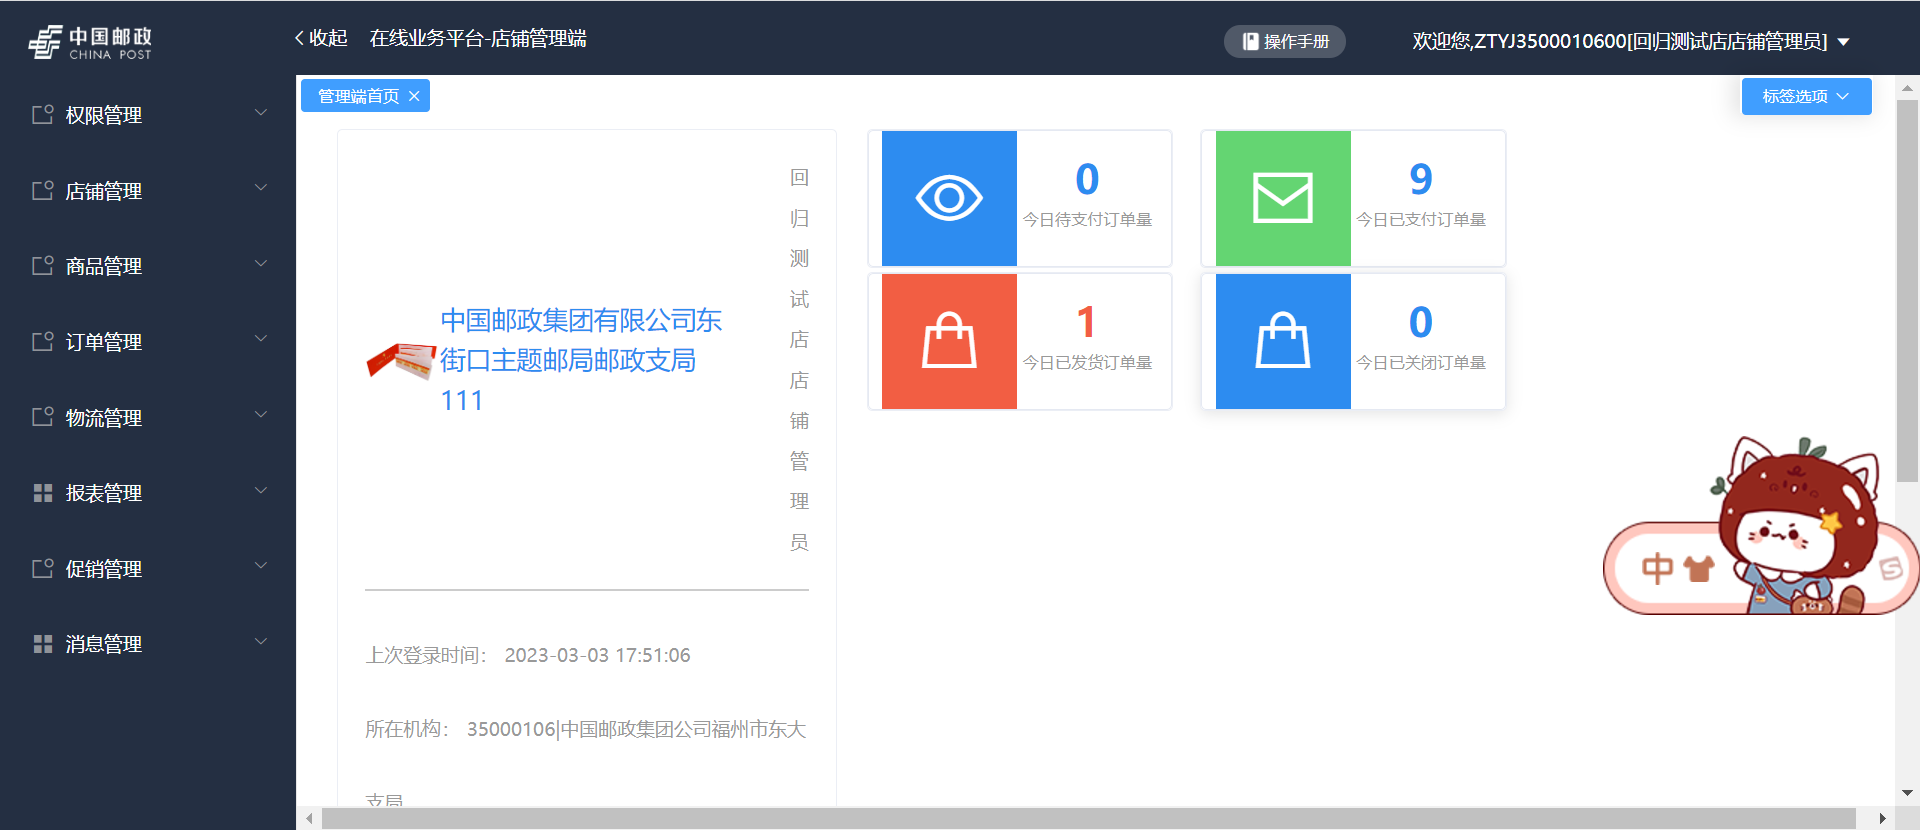Click the scroll down arrow

[1907, 794]
